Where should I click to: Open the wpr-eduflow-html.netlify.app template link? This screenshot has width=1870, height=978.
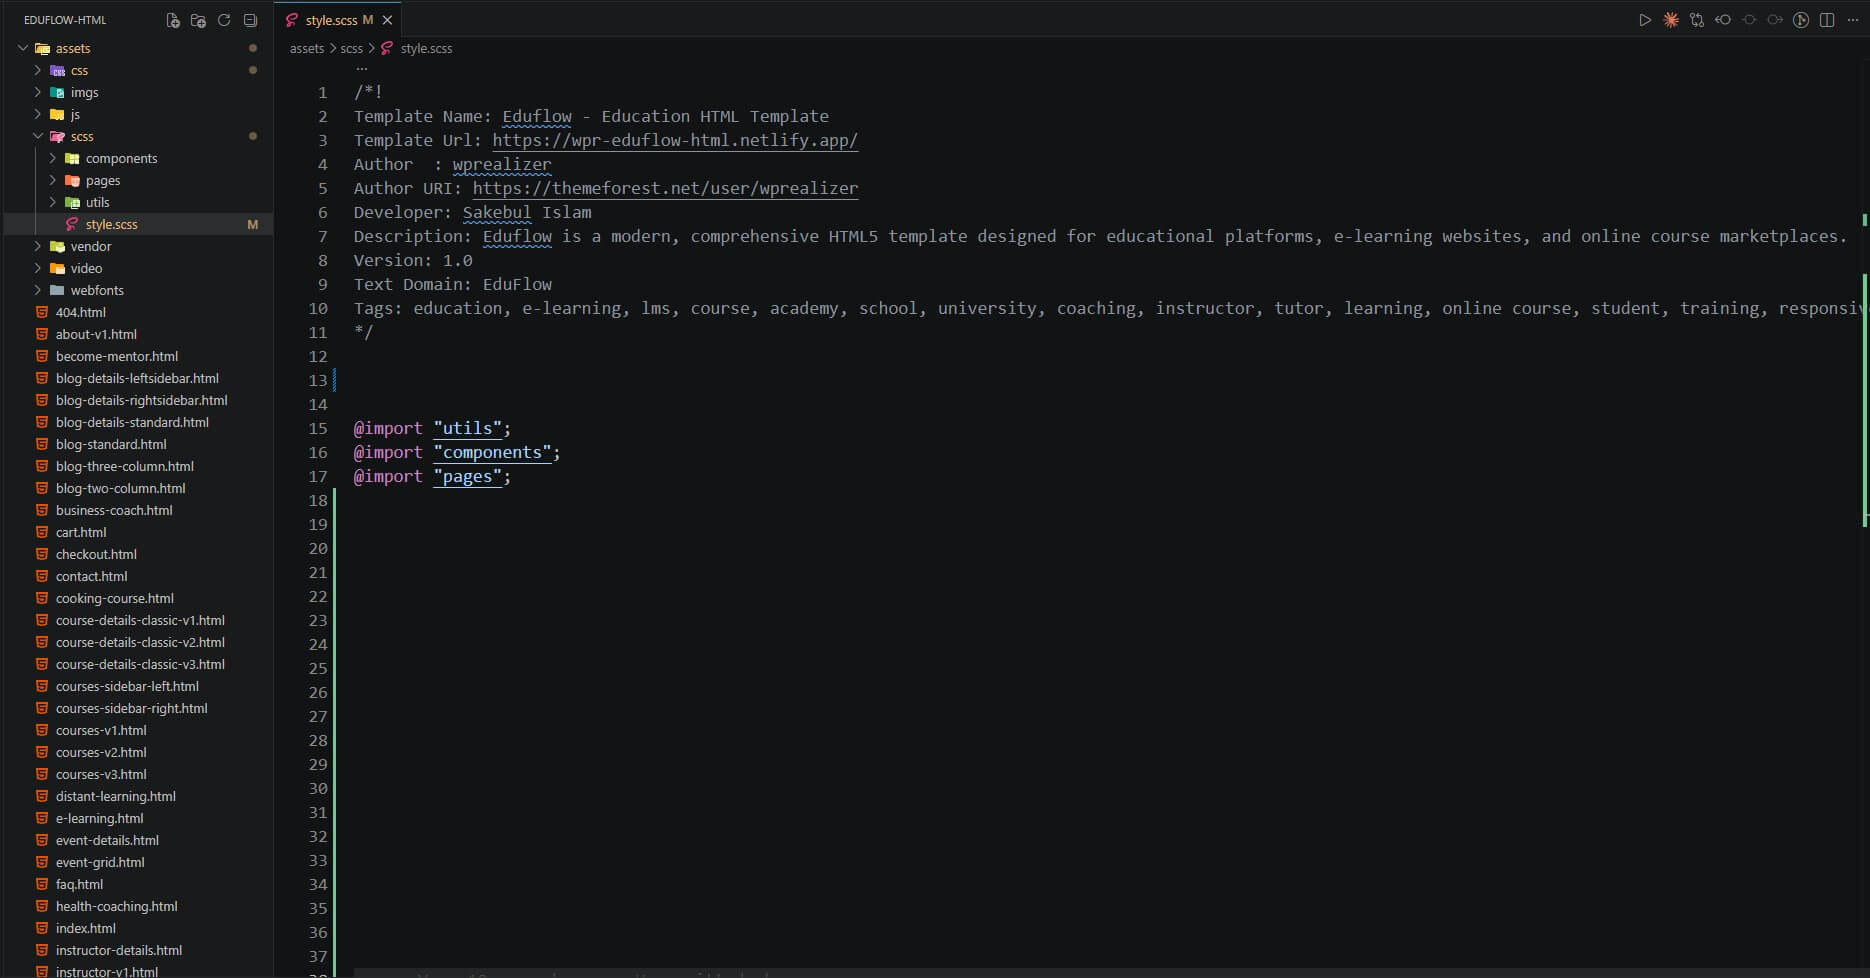(675, 140)
